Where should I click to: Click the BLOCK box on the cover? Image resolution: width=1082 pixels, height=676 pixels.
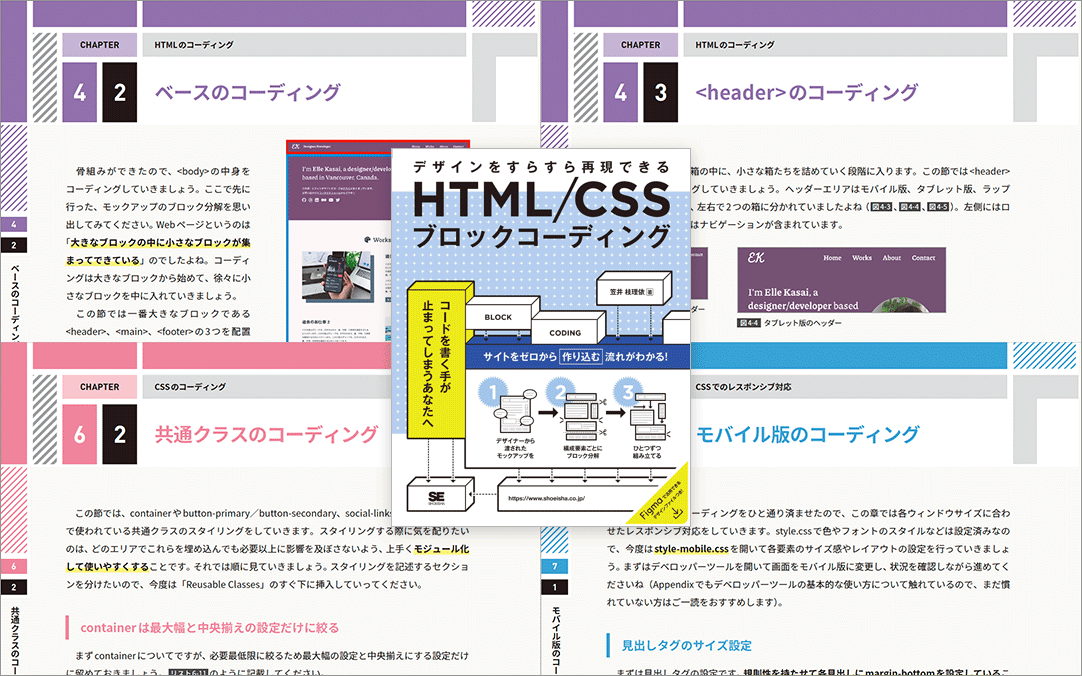pyautogui.click(x=498, y=317)
